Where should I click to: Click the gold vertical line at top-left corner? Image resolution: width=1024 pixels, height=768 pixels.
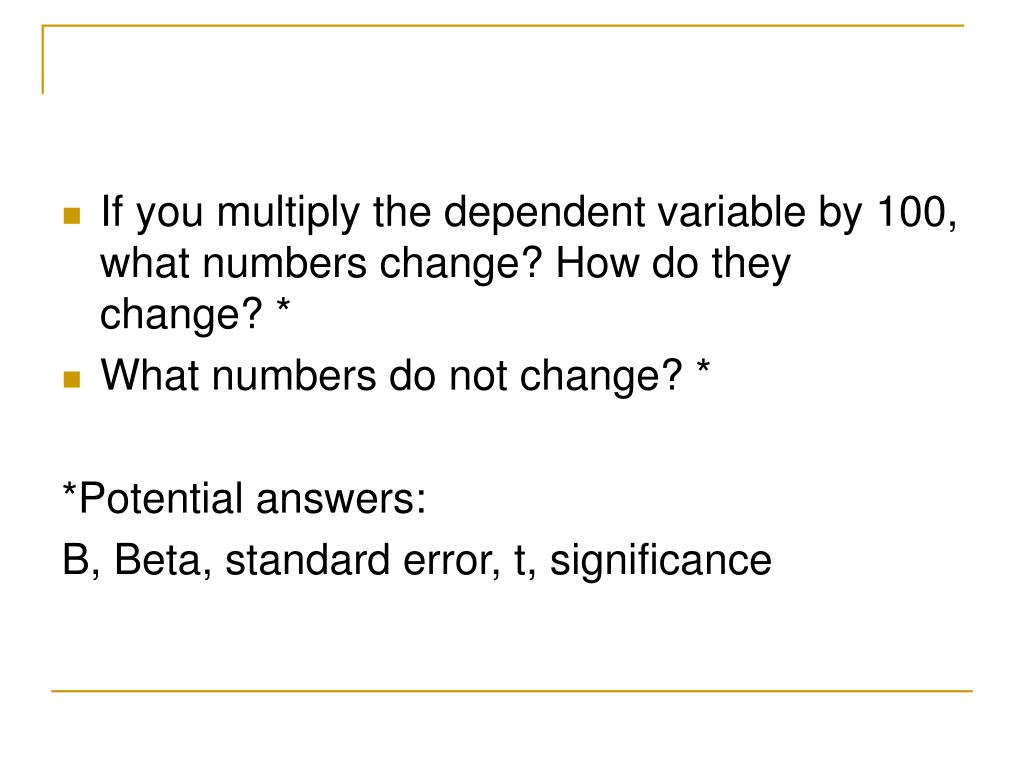click(x=43, y=59)
